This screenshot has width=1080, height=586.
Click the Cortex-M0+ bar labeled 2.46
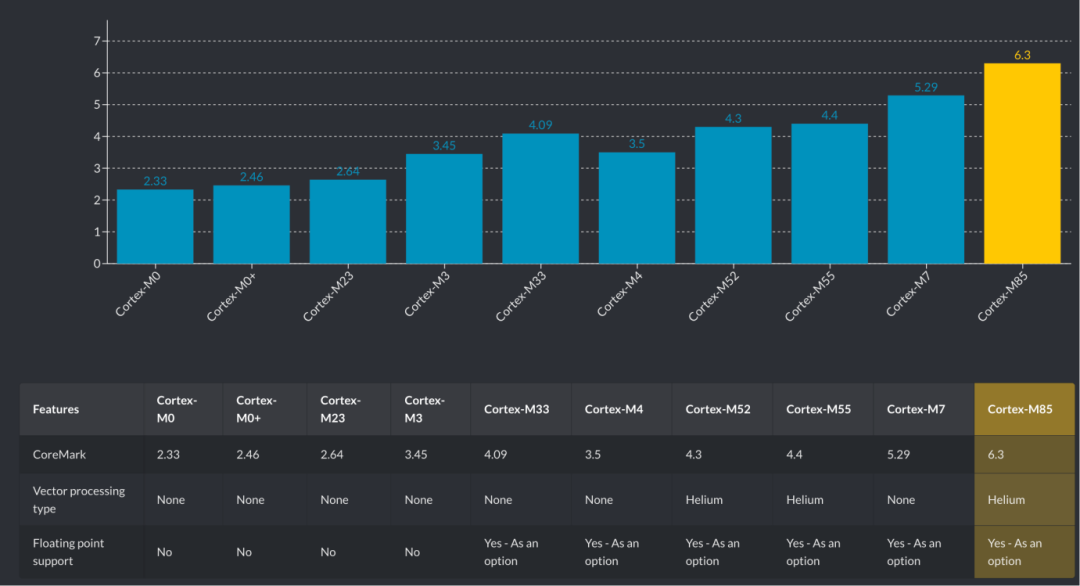[251, 224]
